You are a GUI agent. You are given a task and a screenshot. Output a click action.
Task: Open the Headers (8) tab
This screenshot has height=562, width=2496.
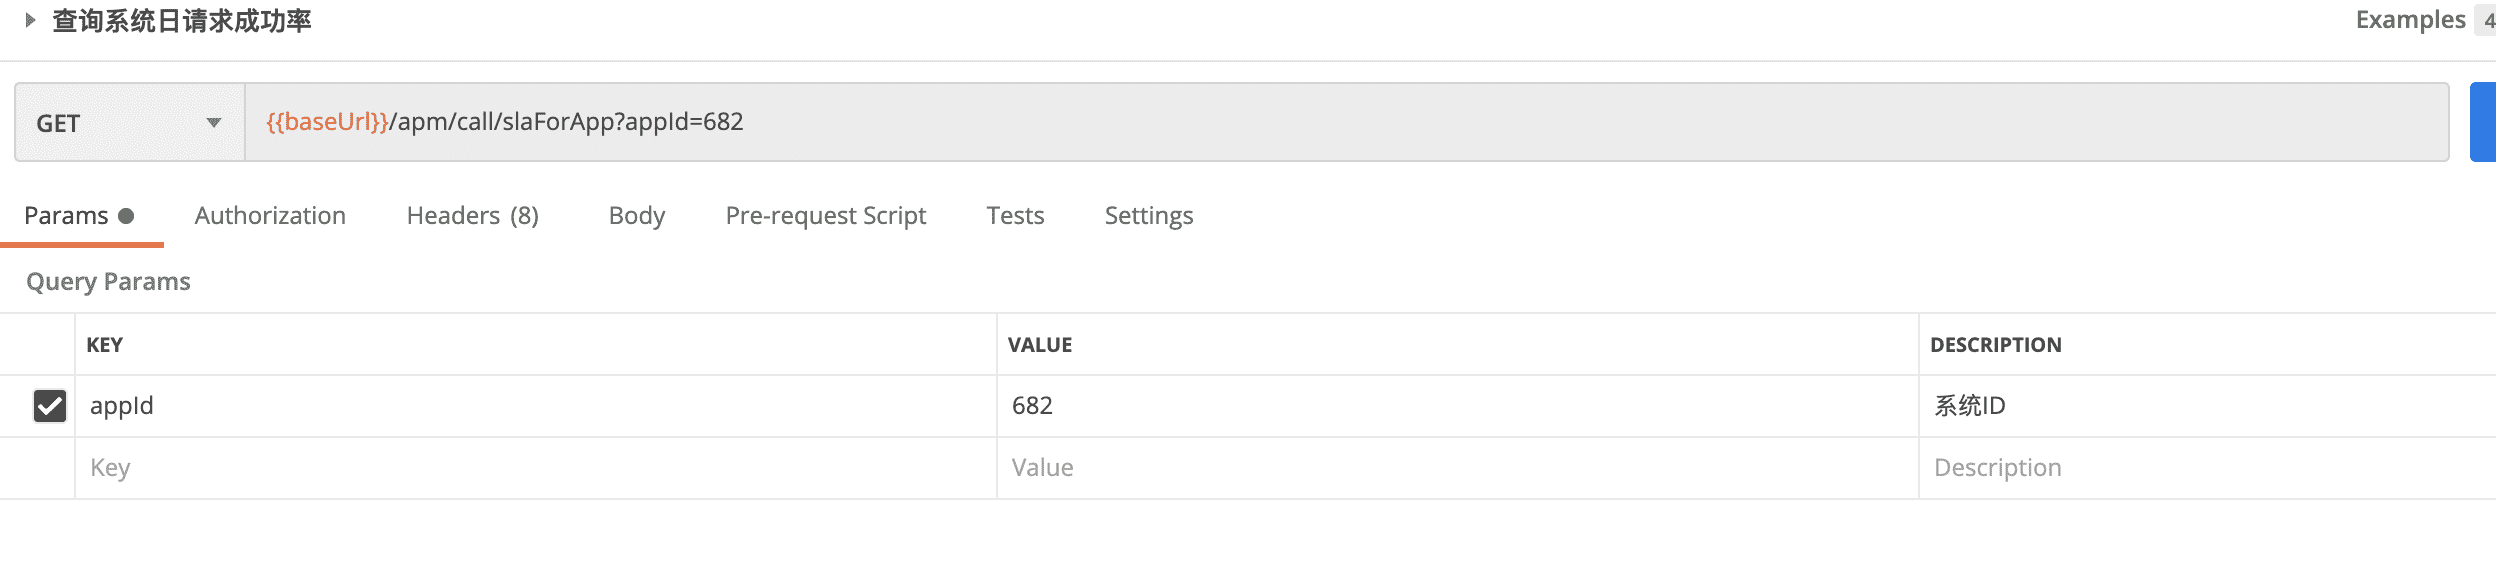[472, 216]
